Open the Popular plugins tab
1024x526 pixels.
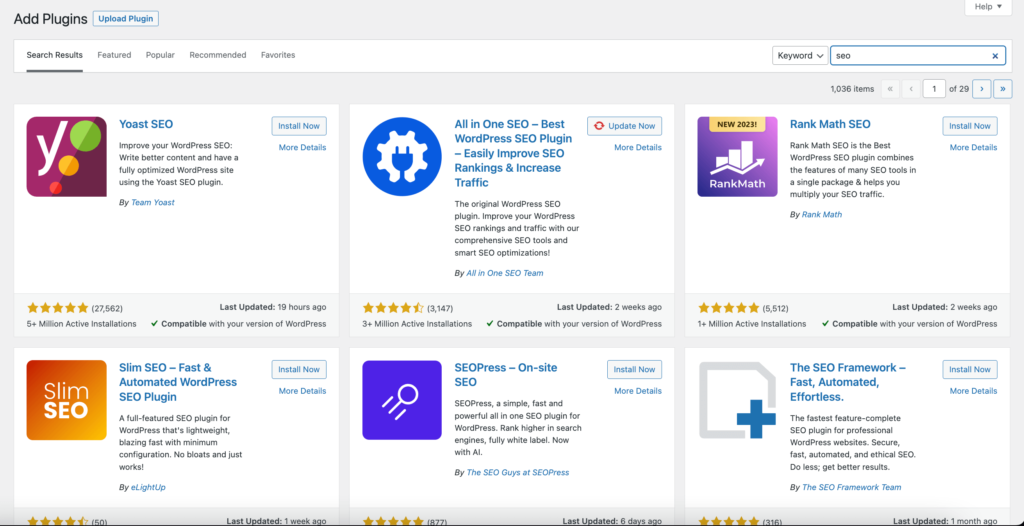click(160, 55)
